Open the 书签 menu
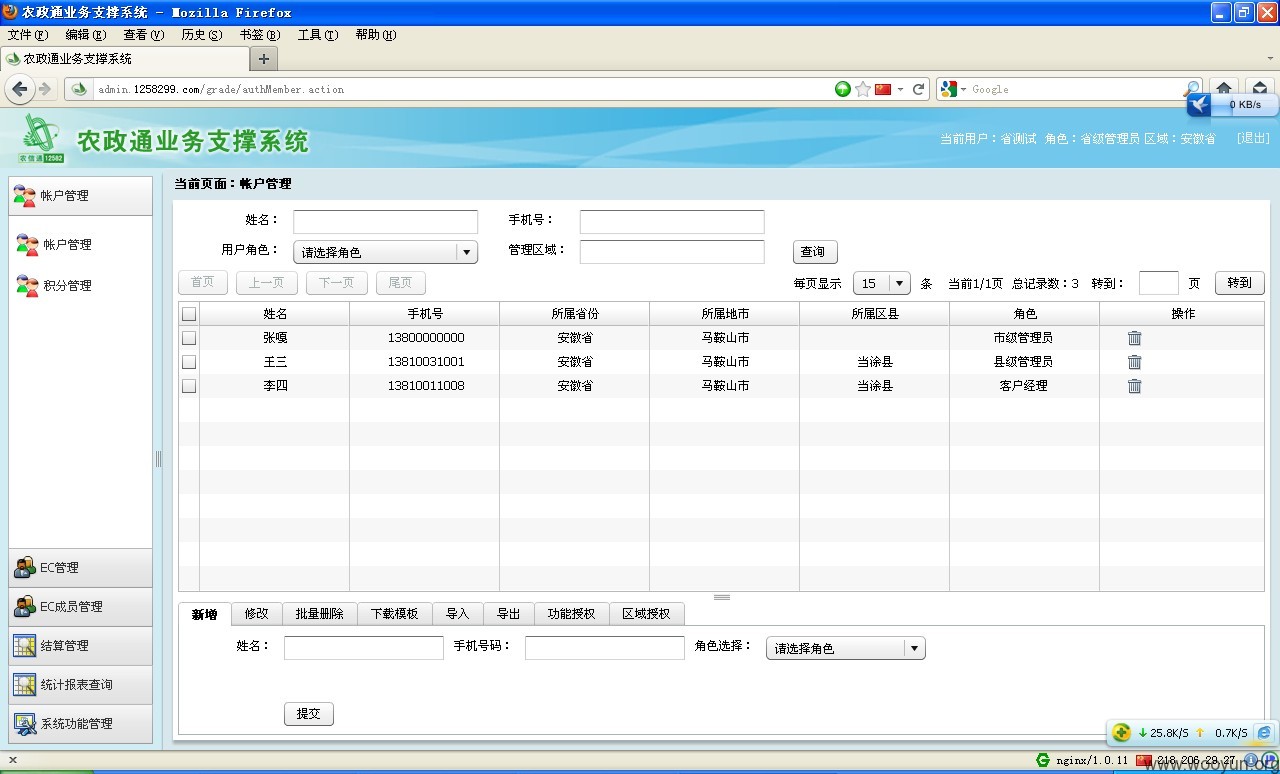This screenshot has width=1280, height=774. [260, 35]
